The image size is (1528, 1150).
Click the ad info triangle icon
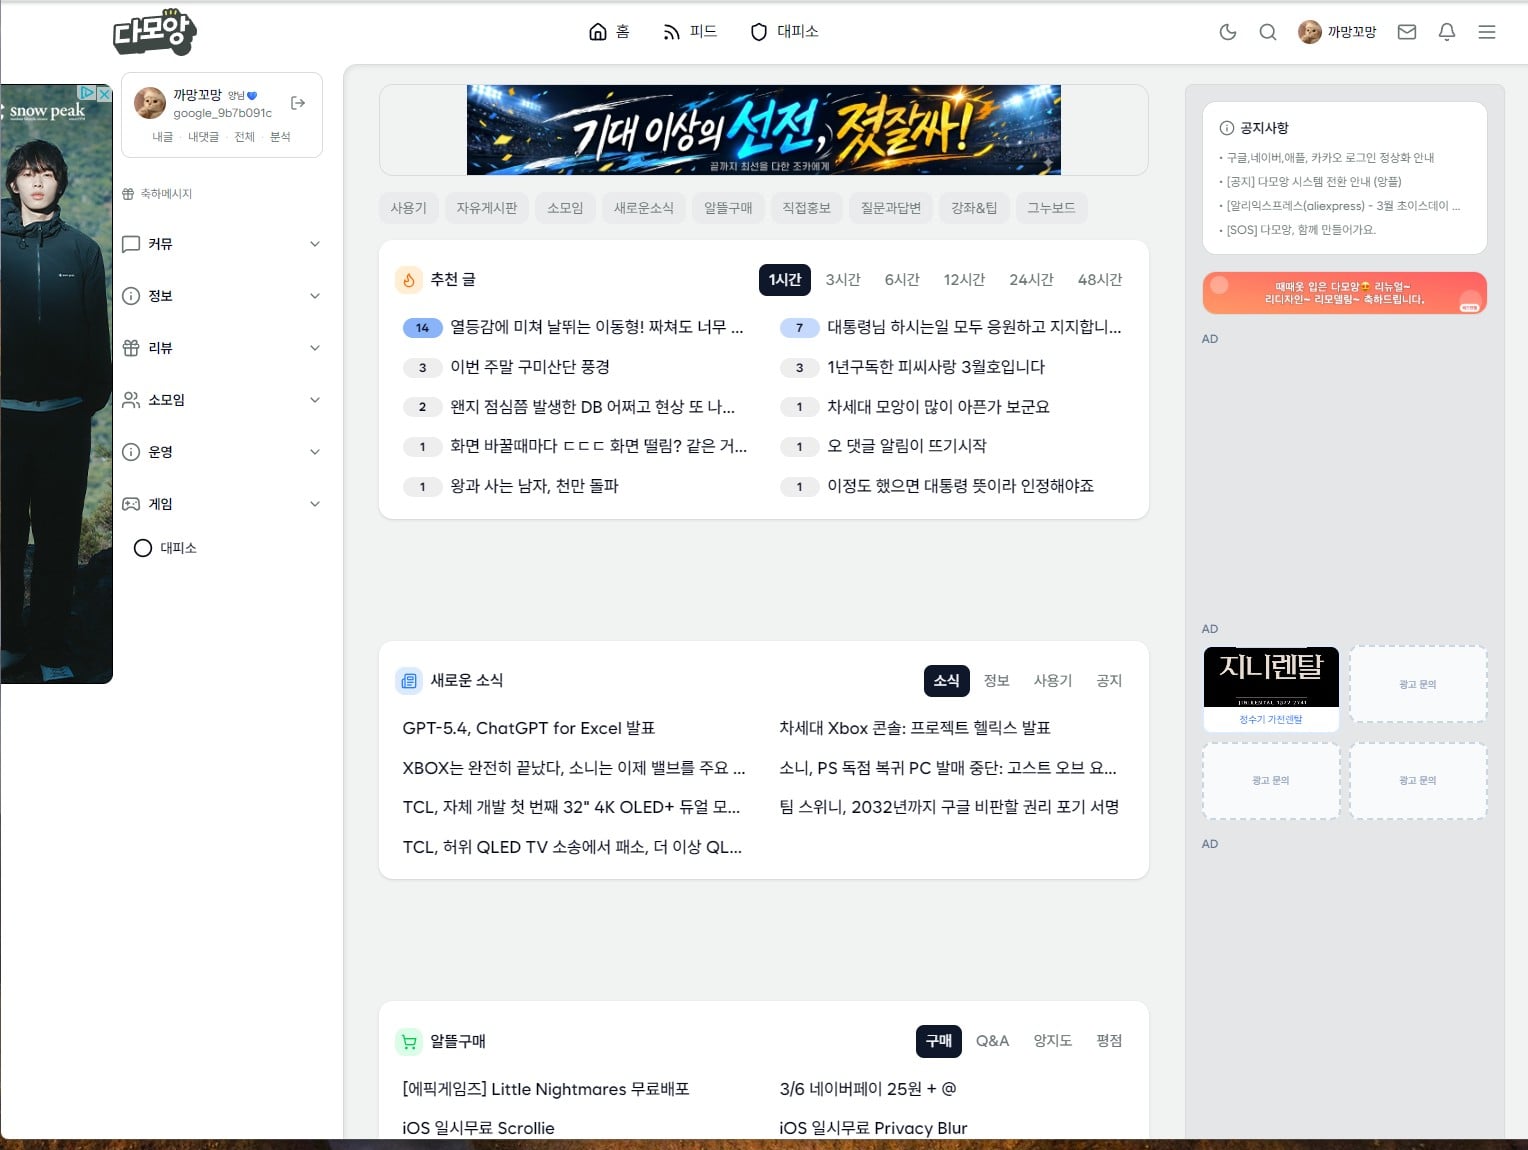88,93
